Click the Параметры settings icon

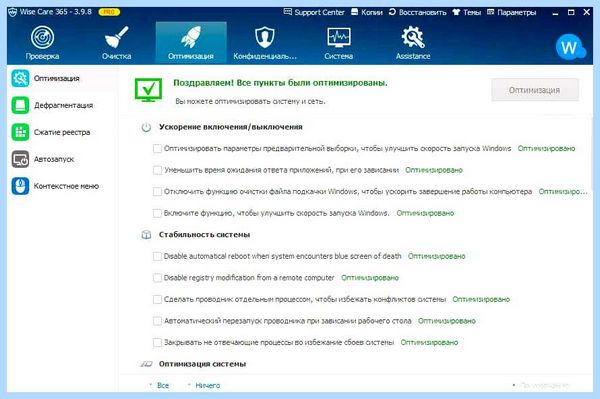click(x=491, y=12)
